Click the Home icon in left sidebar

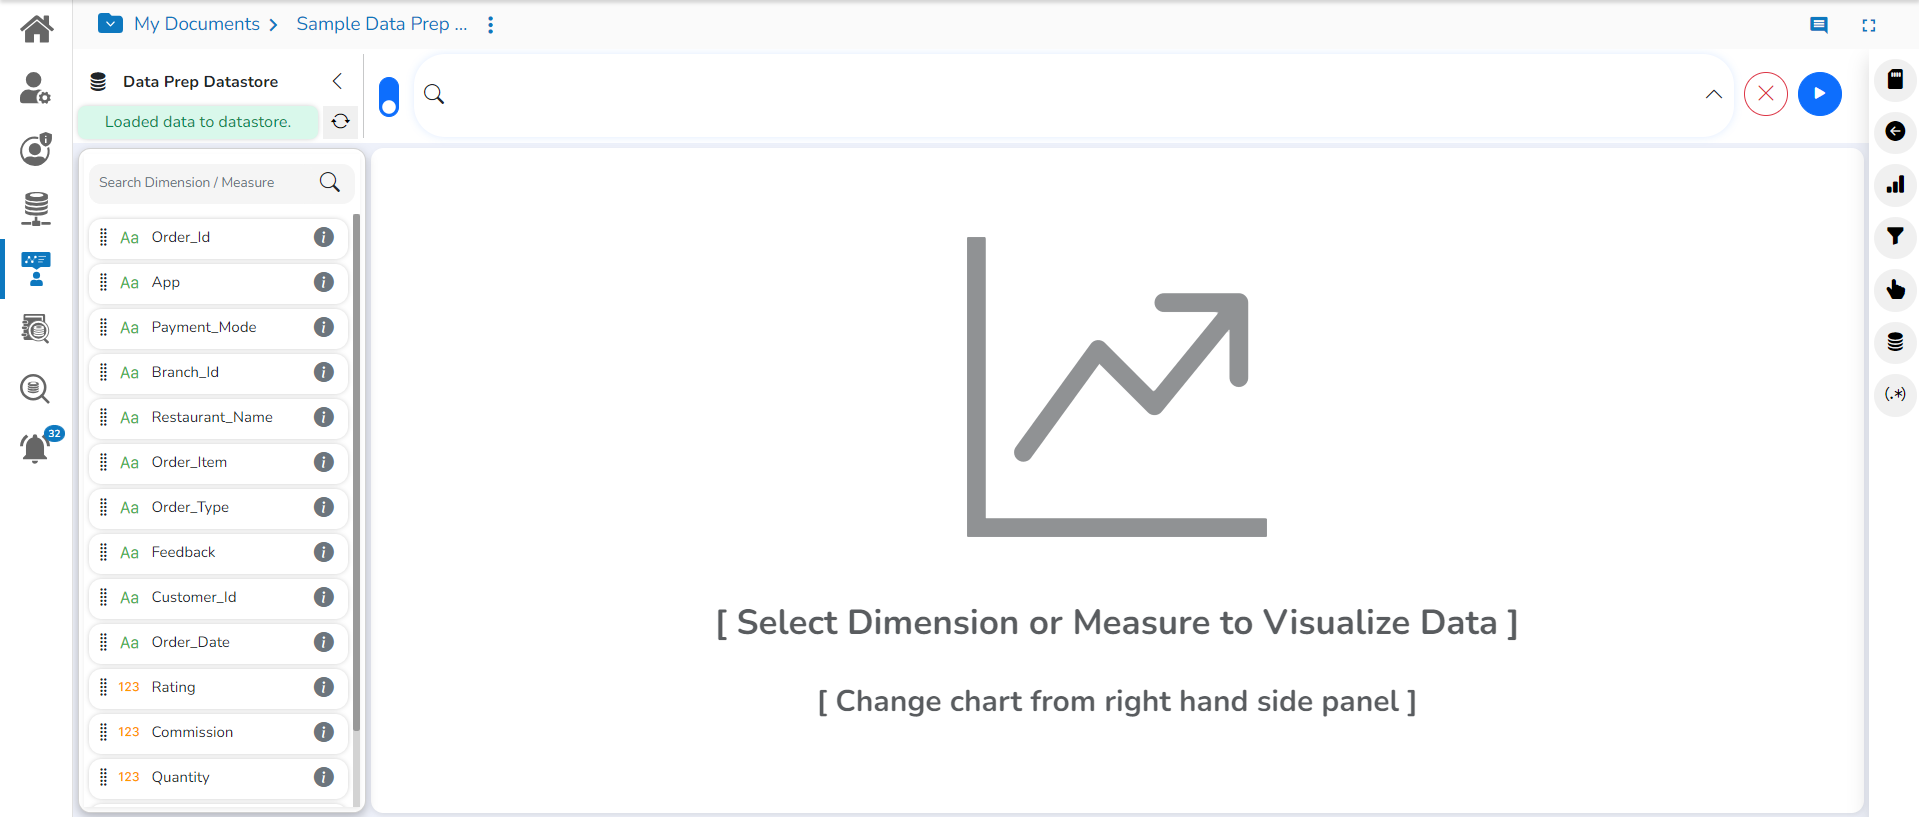pos(36,28)
